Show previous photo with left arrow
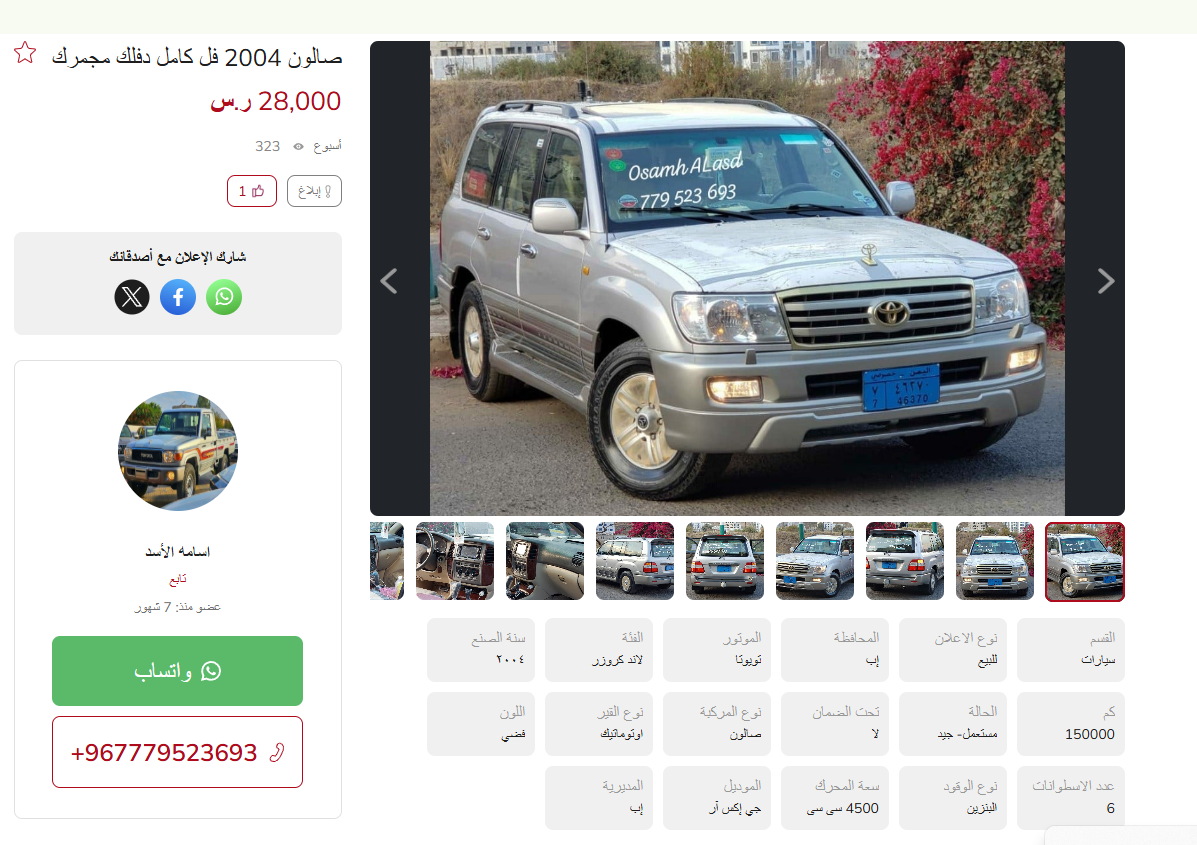This screenshot has width=1197, height=845. (389, 281)
